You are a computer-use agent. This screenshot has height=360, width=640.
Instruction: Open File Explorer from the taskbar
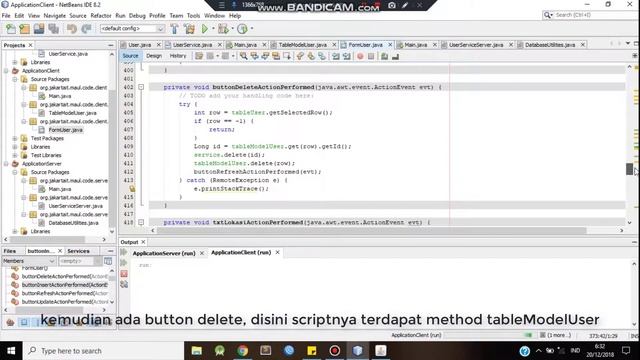pyautogui.click(x=197, y=351)
